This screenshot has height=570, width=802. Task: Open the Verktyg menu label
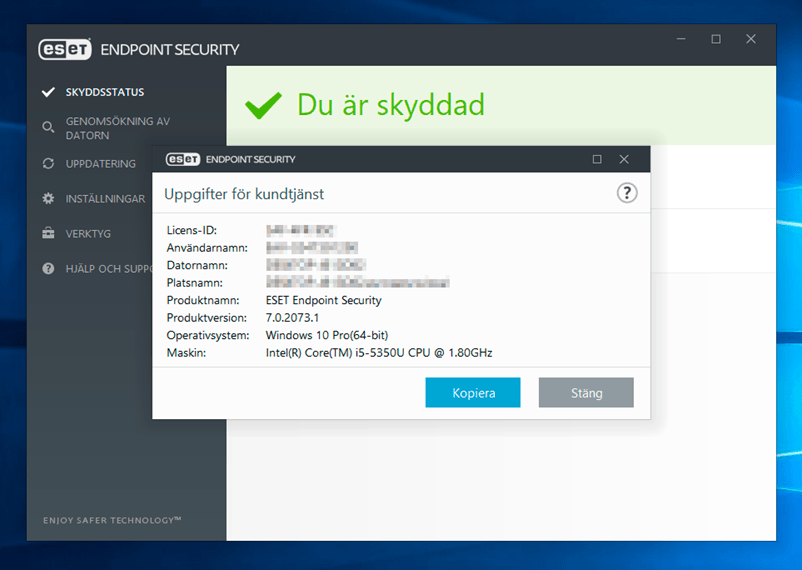88,234
